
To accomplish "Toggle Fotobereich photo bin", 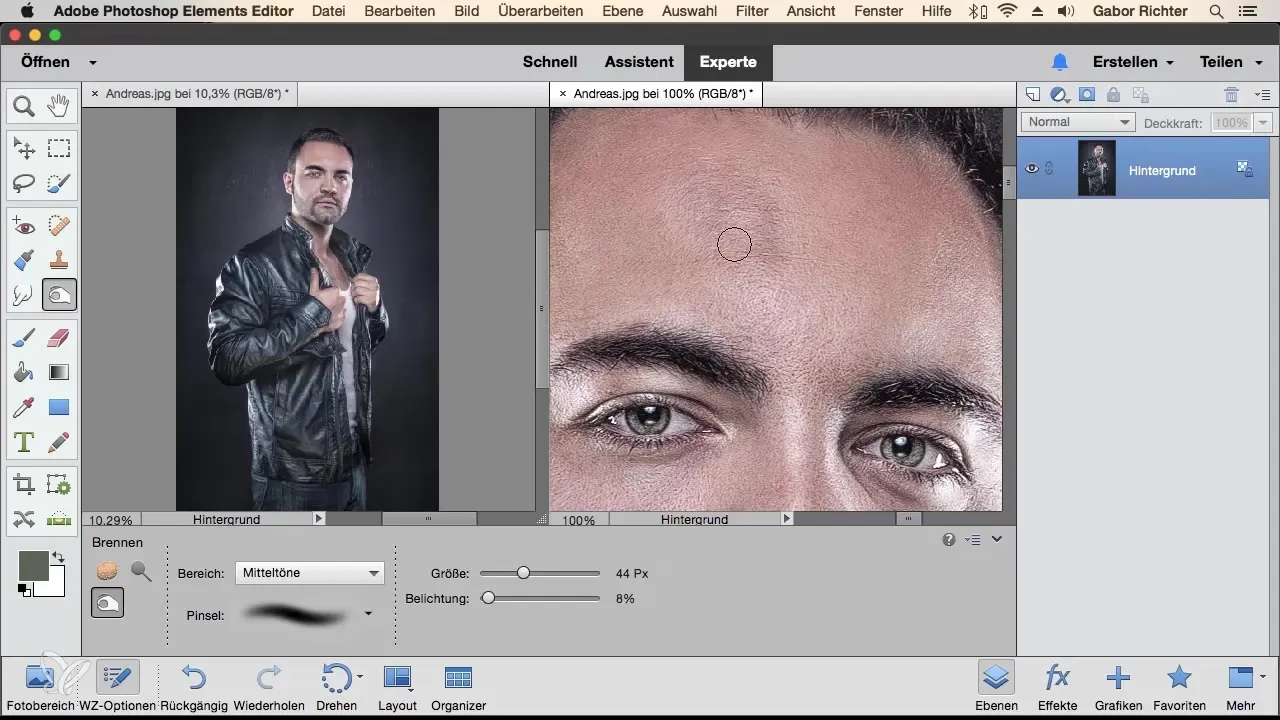I will [40, 686].
